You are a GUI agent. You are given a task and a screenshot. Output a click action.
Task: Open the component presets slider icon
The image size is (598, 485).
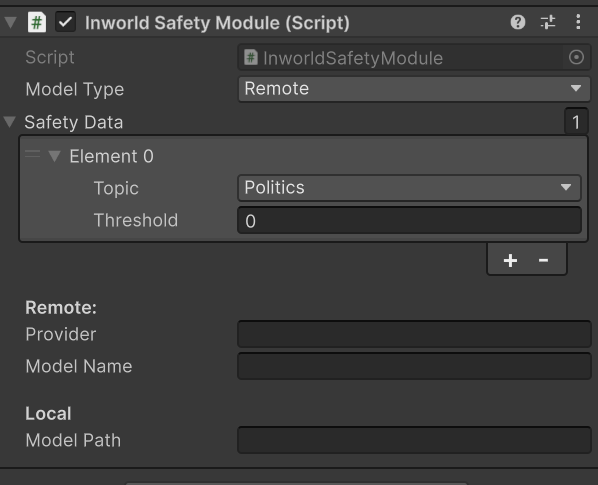(x=548, y=22)
